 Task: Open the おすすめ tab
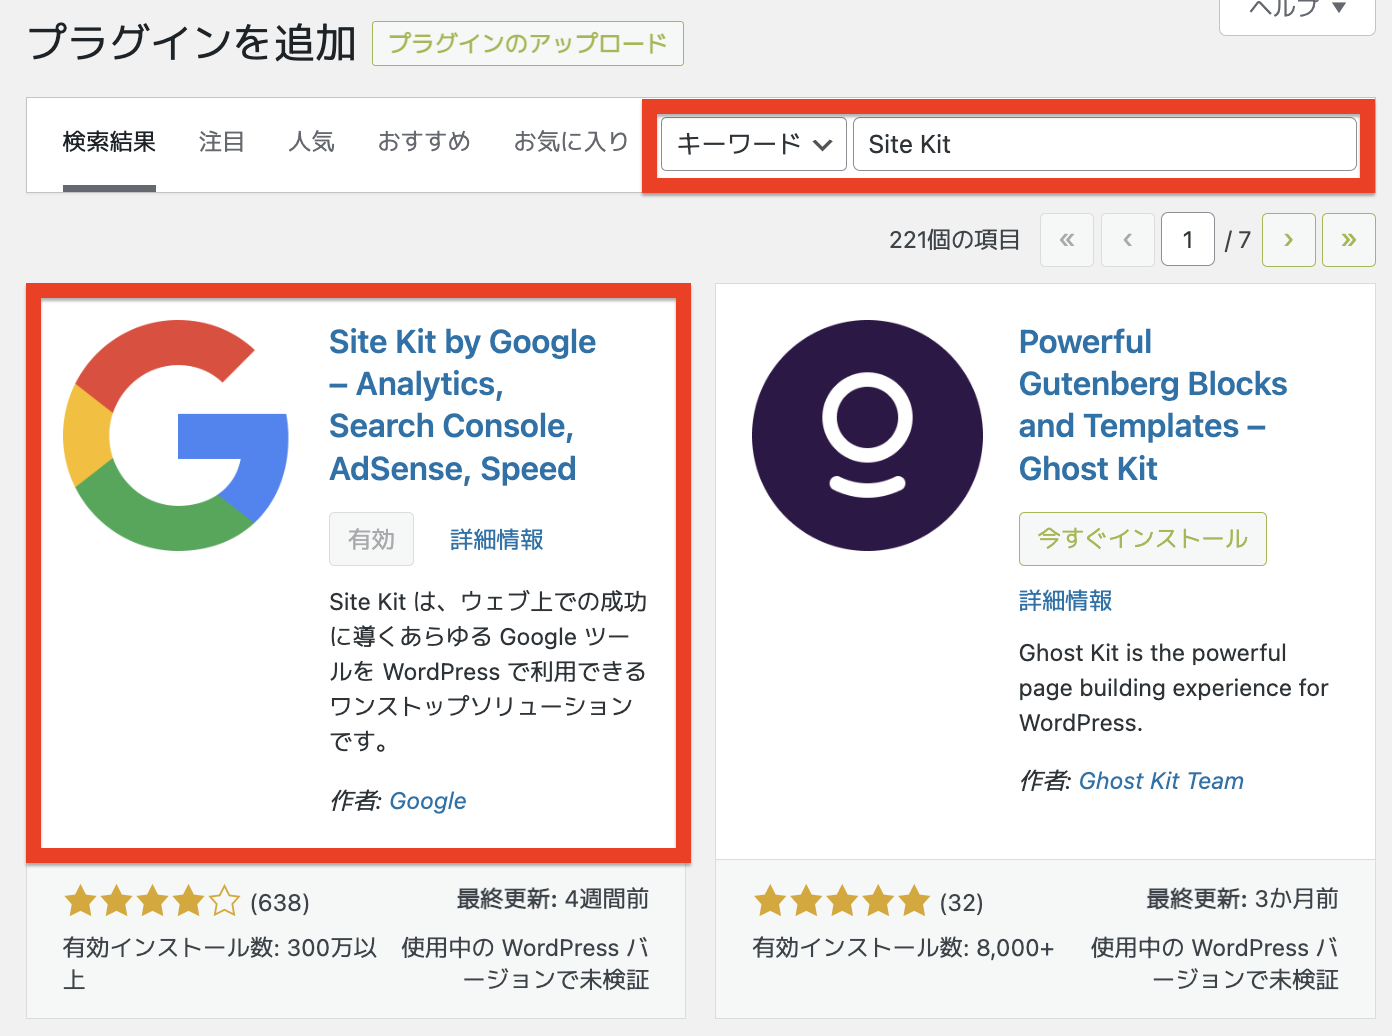coord(424,142)
